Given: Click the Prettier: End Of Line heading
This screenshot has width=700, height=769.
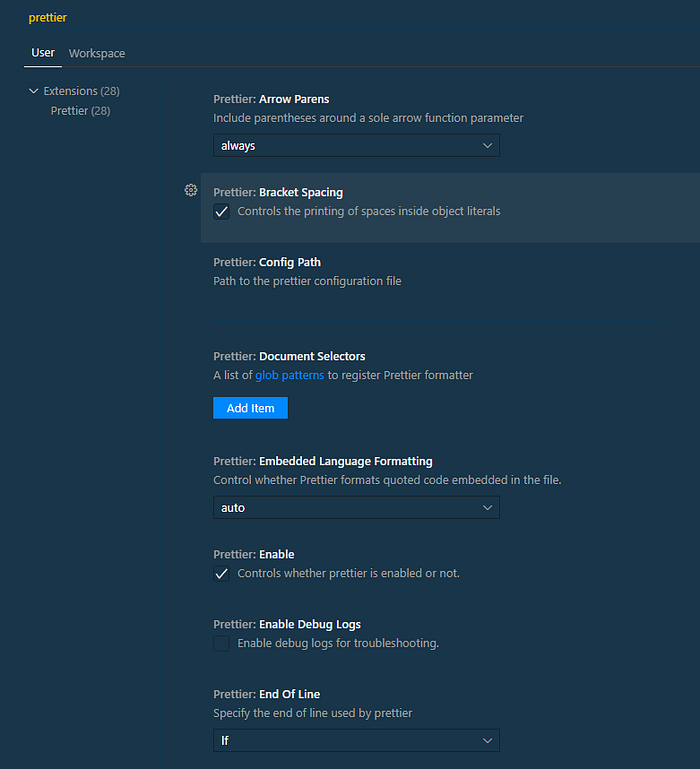Looking at the screenshot, I should pyautogui.click(x=266, y=694).
